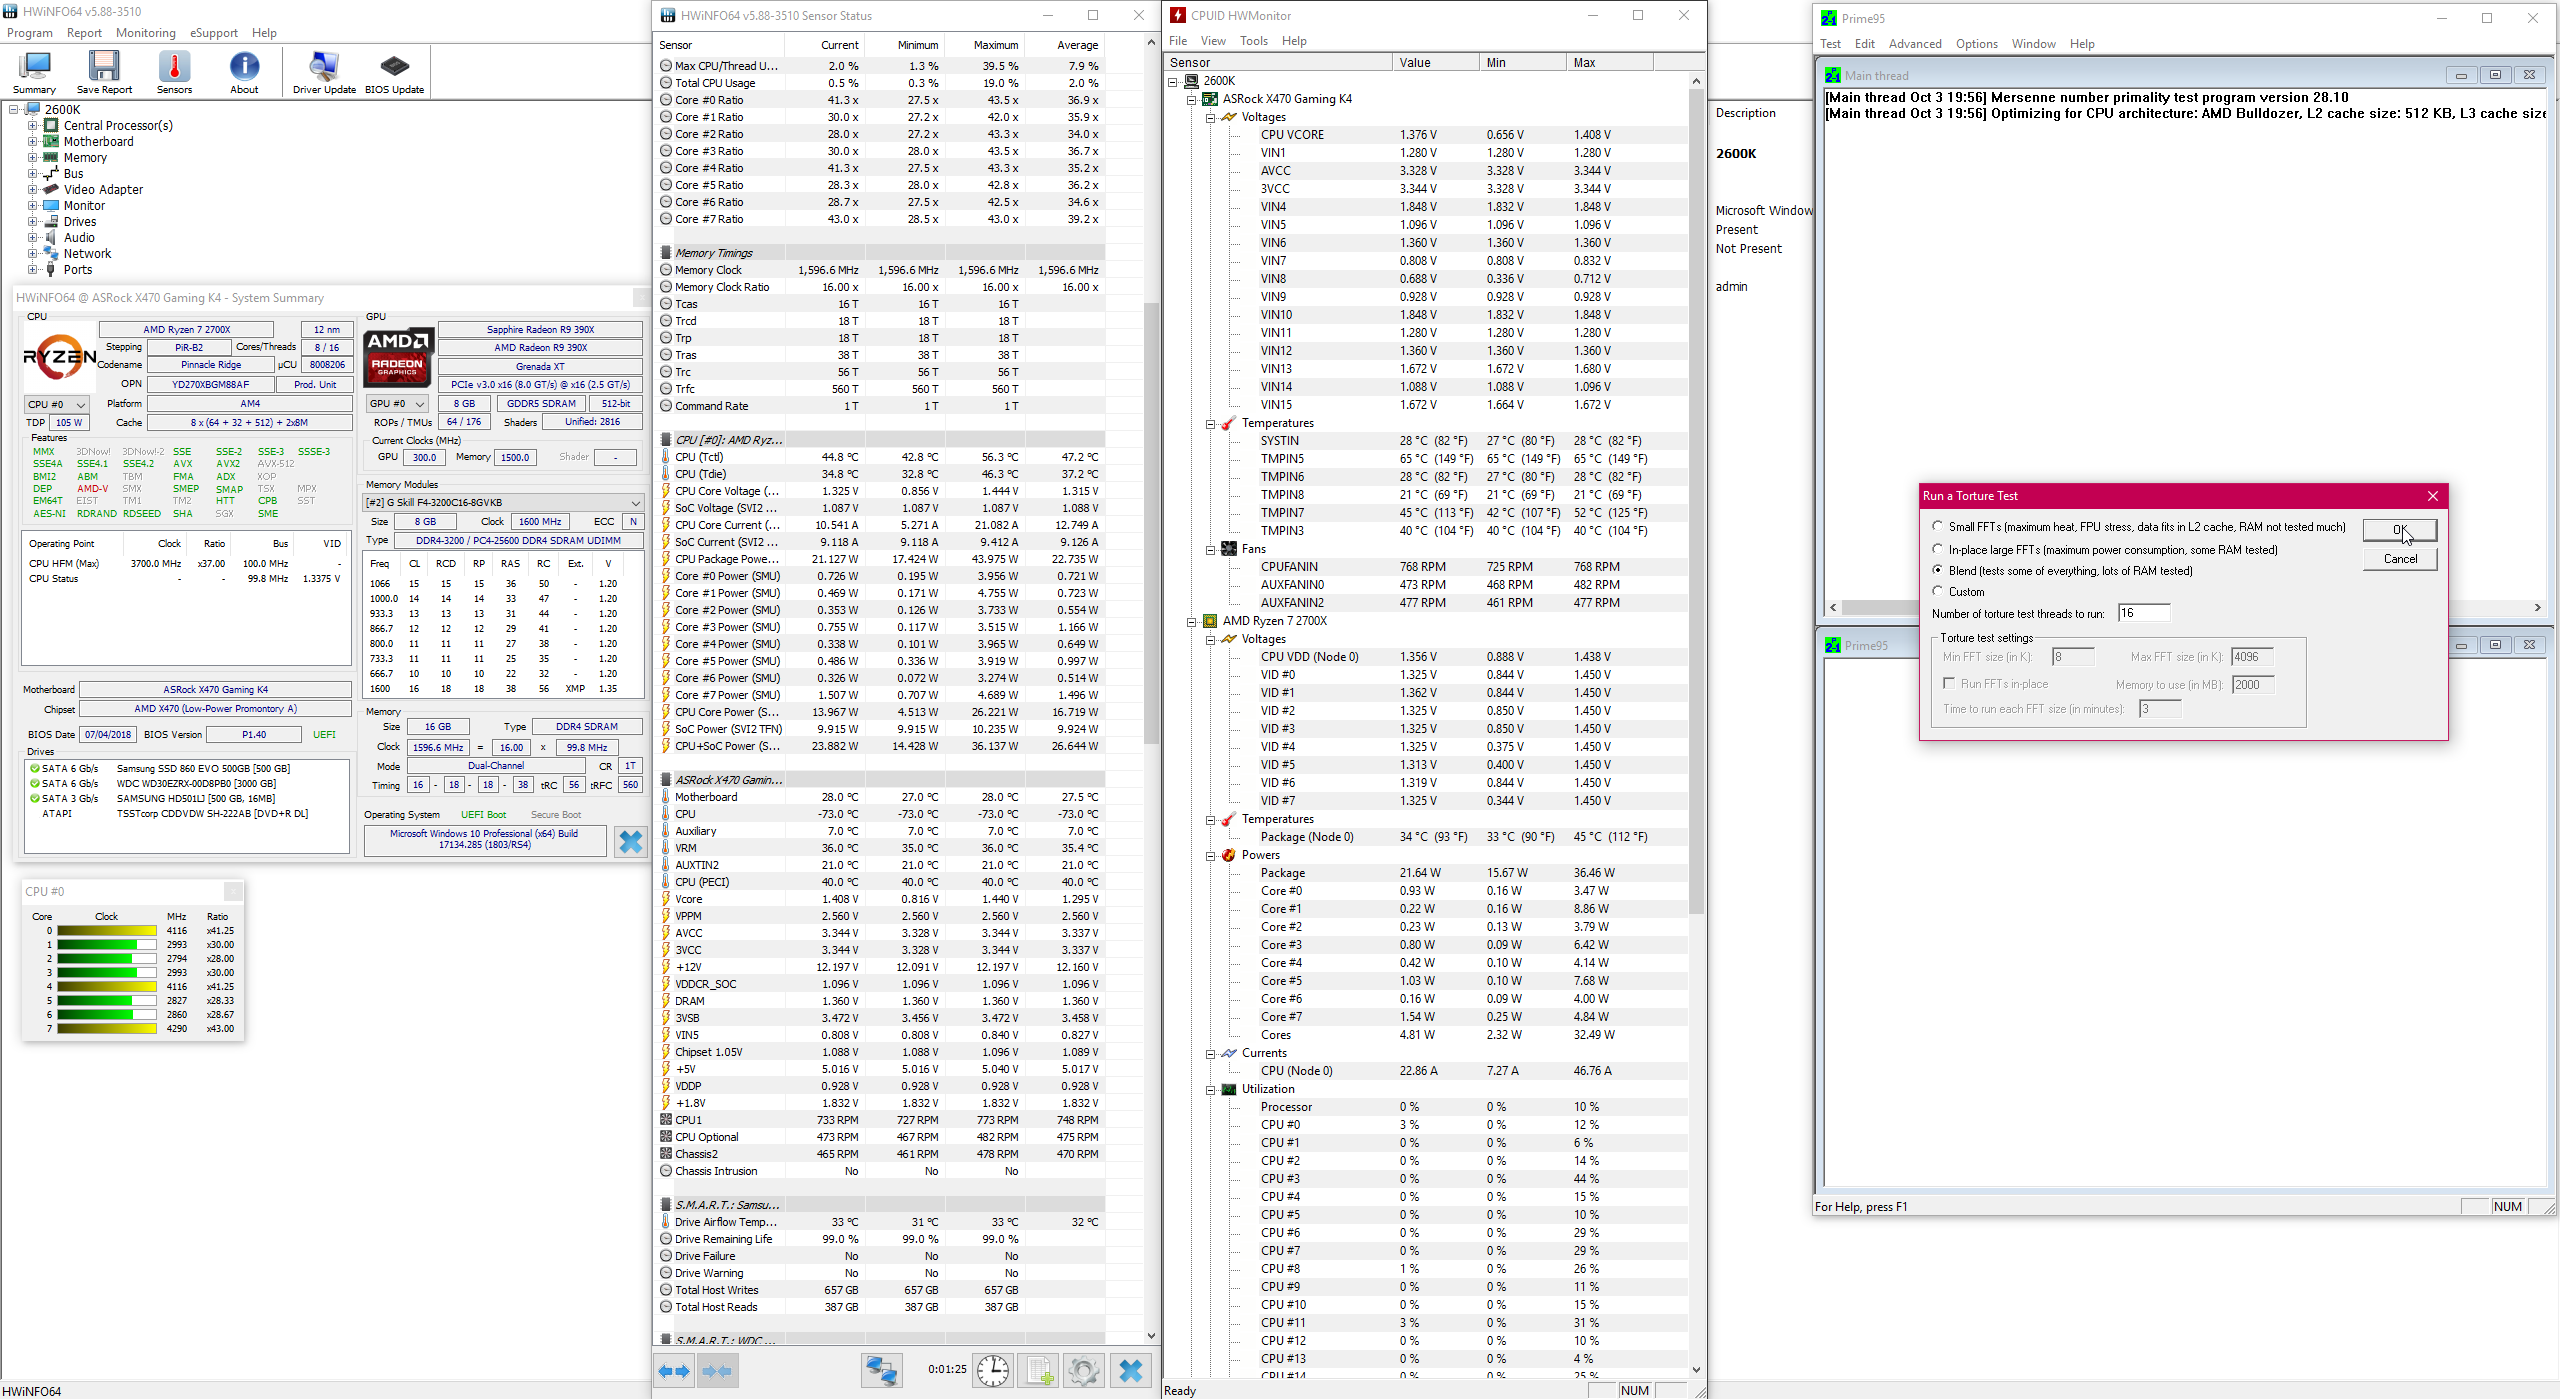
Task: Expand the Video Adapter tree node
Action: [x=33, y=189]
